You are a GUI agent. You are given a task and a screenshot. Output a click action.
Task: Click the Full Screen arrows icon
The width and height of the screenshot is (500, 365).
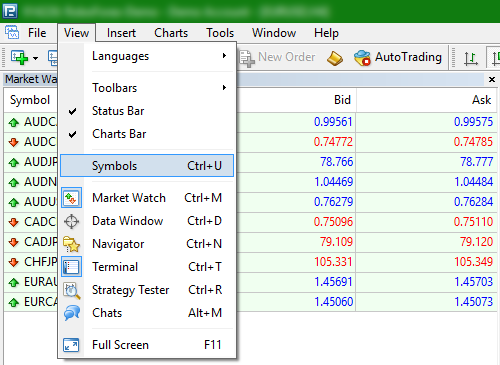71,345
